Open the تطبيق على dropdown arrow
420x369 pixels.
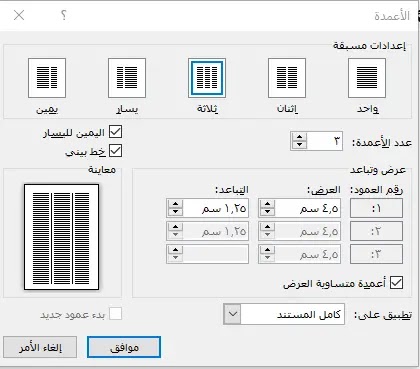pos(232,314)
